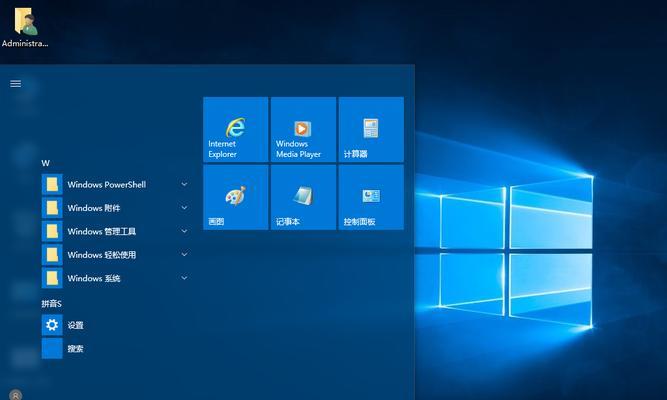Click the Windows PowerShell folder icon

pos(52,184)
